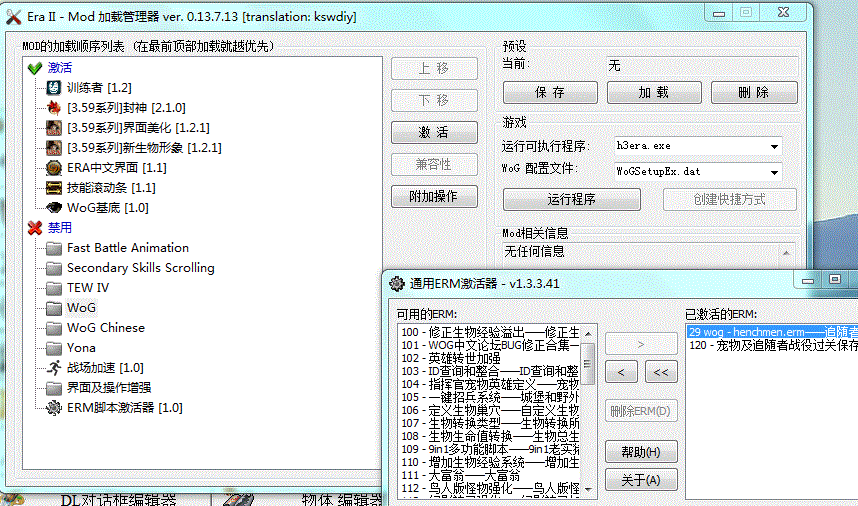858x506 pixels.
Task: Click the WoG folder icon in disabled list
Action: click(54, 308)
